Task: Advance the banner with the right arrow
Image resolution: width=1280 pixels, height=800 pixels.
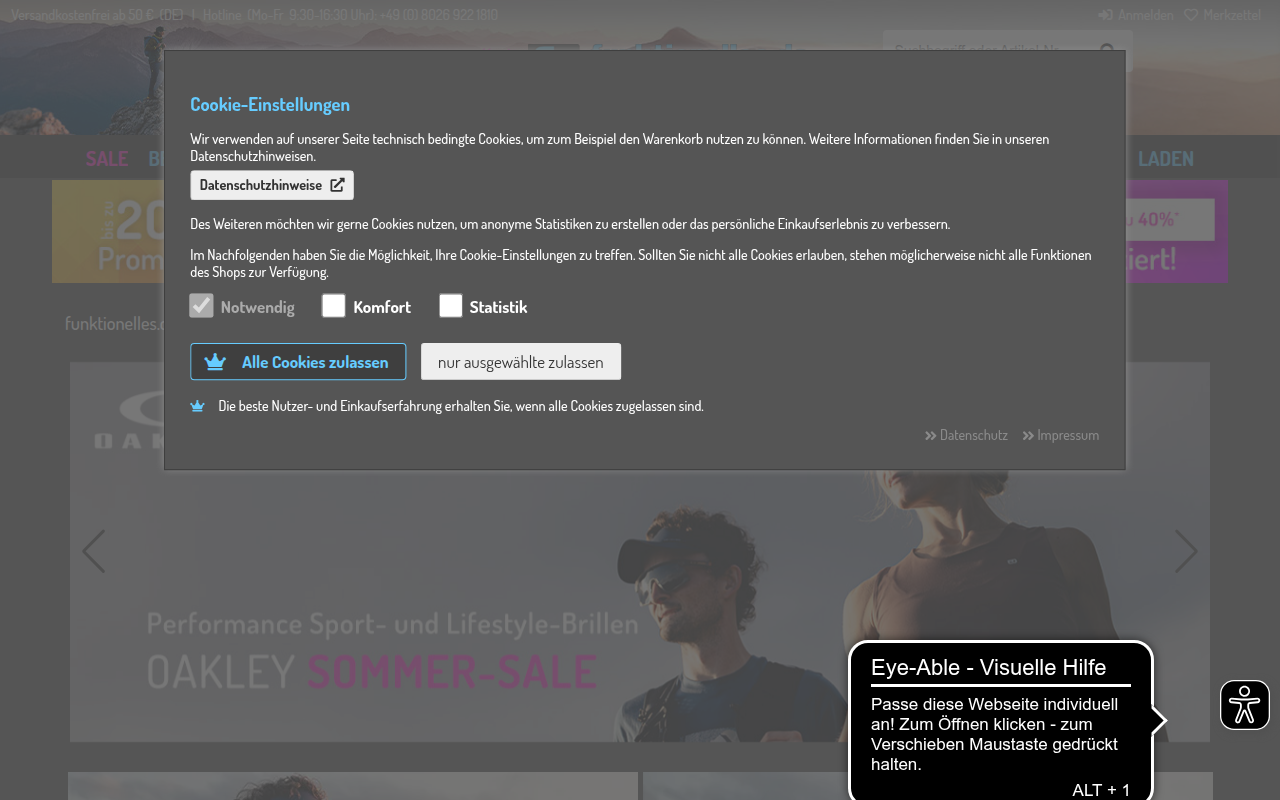Action: (1186, 551)
